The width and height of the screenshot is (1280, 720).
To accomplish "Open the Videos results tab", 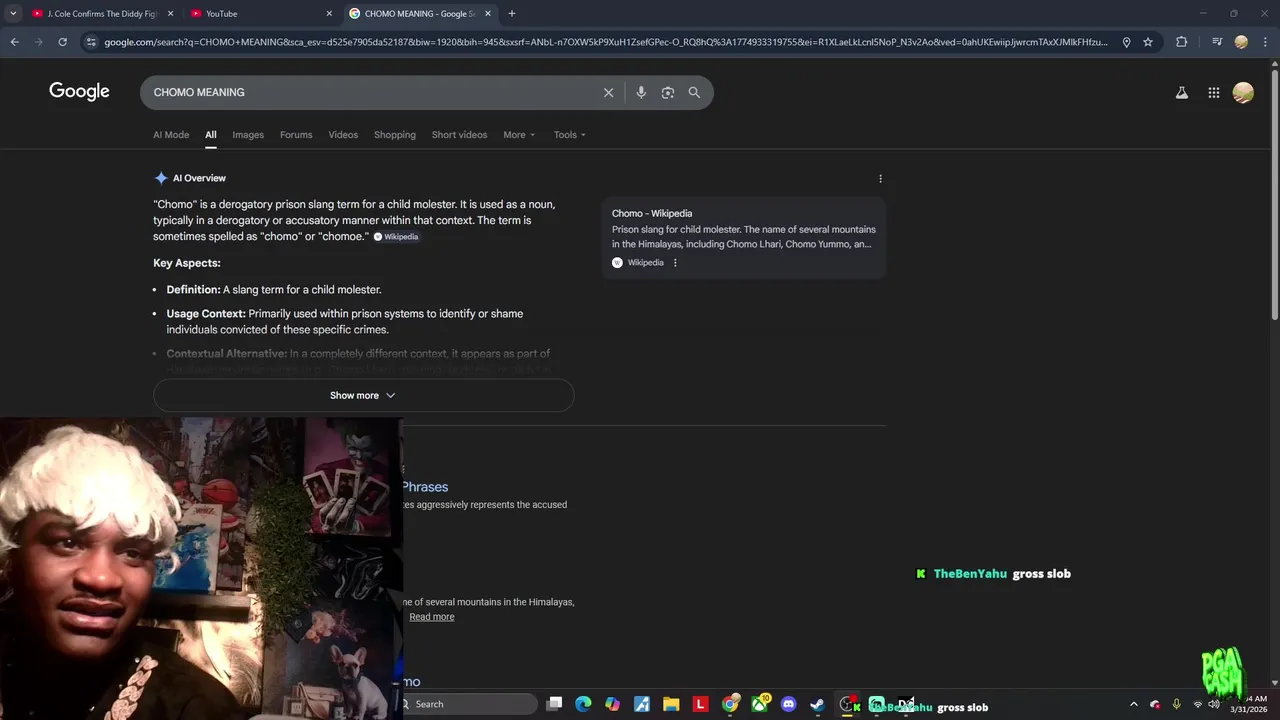I will (x=343, y=135).
